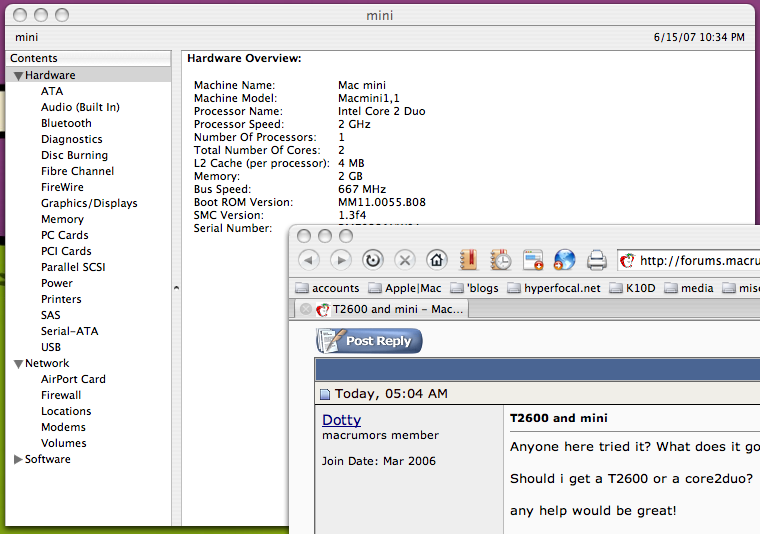Open the Apple|Mac bookmark folder

(405, 288)
